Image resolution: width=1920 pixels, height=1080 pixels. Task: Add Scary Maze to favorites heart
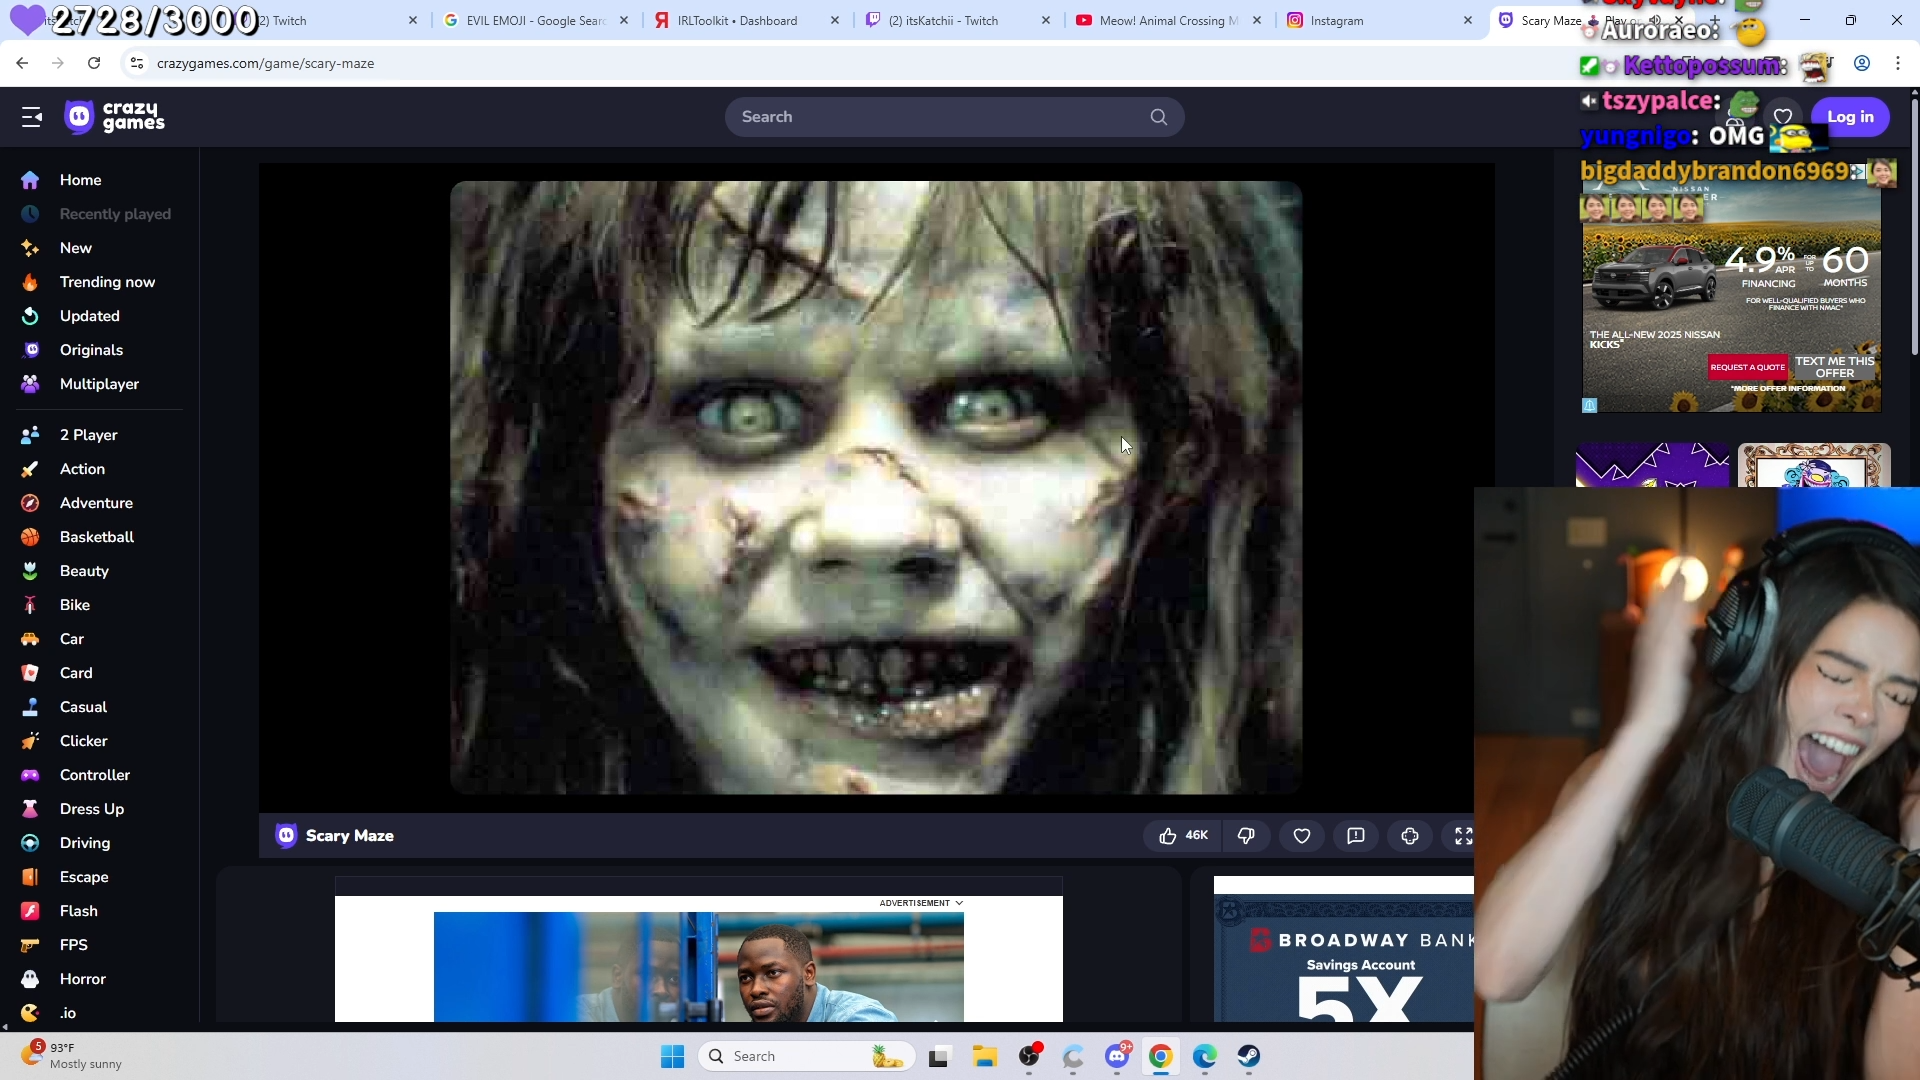(1302, 836)
